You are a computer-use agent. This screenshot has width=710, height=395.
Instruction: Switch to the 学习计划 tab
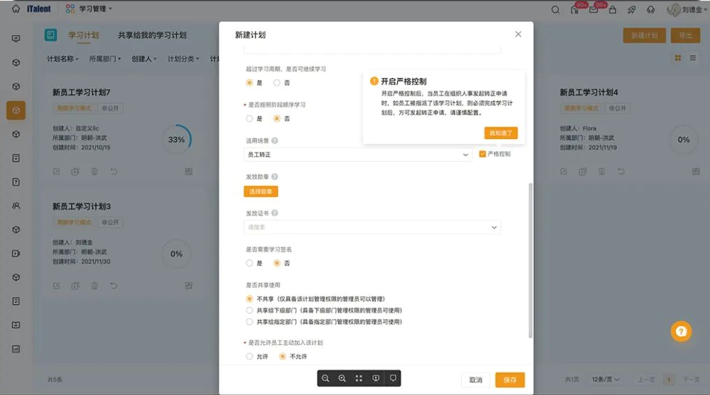84,35
